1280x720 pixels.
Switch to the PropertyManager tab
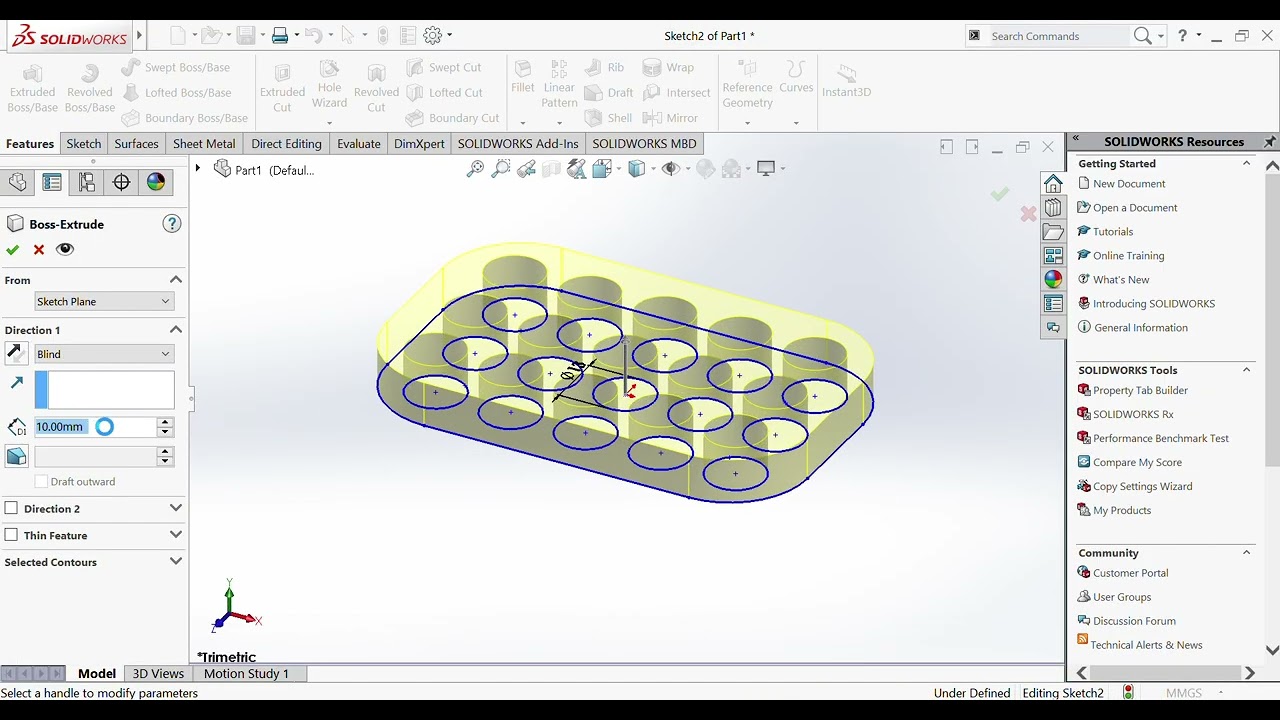[52, 182]
